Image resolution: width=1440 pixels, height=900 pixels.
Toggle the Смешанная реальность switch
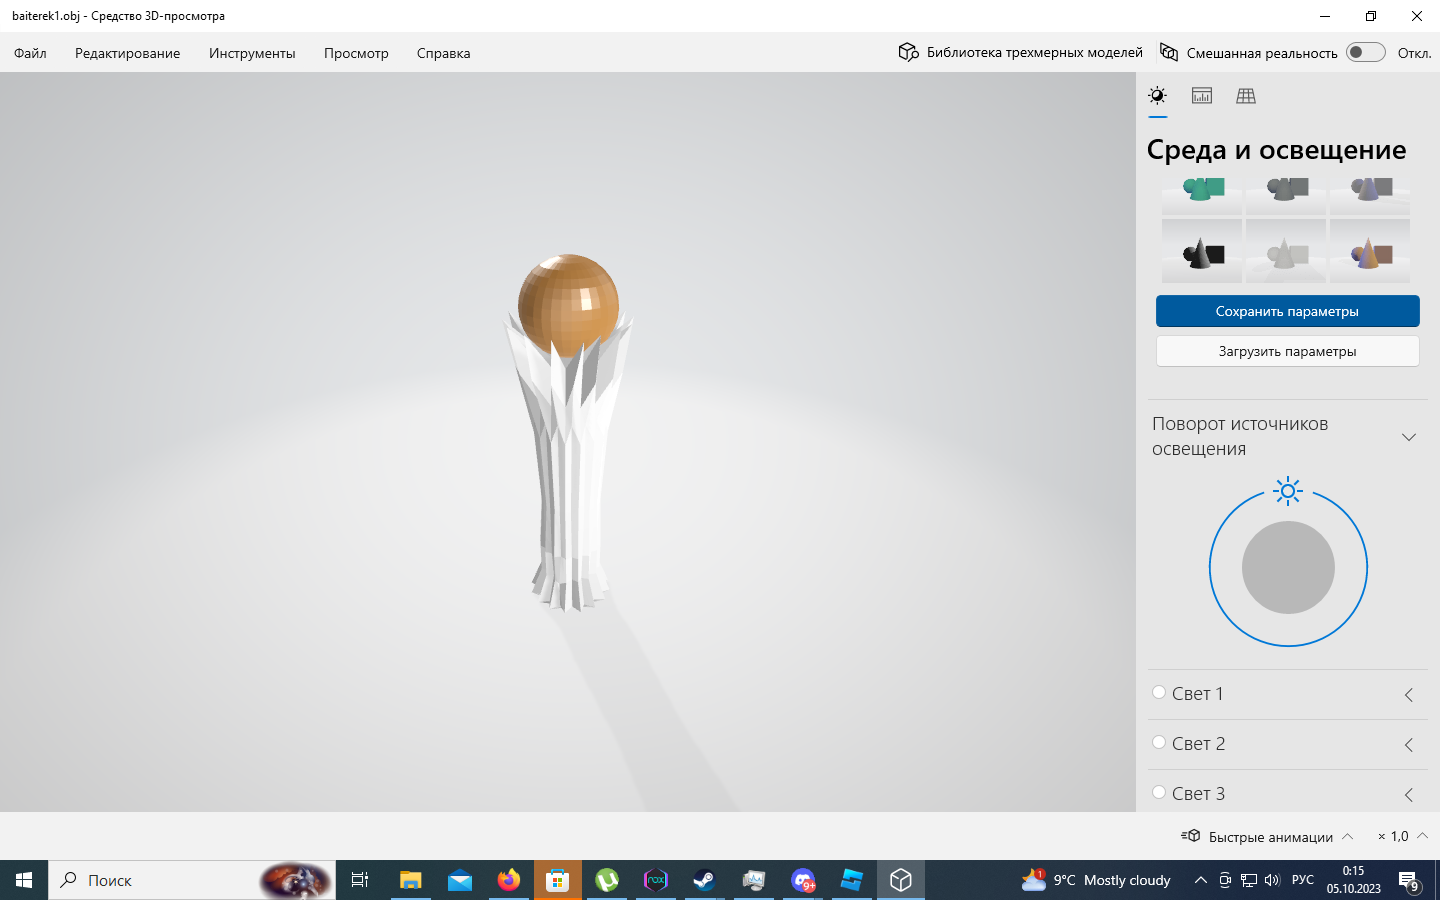point(1365,52)
